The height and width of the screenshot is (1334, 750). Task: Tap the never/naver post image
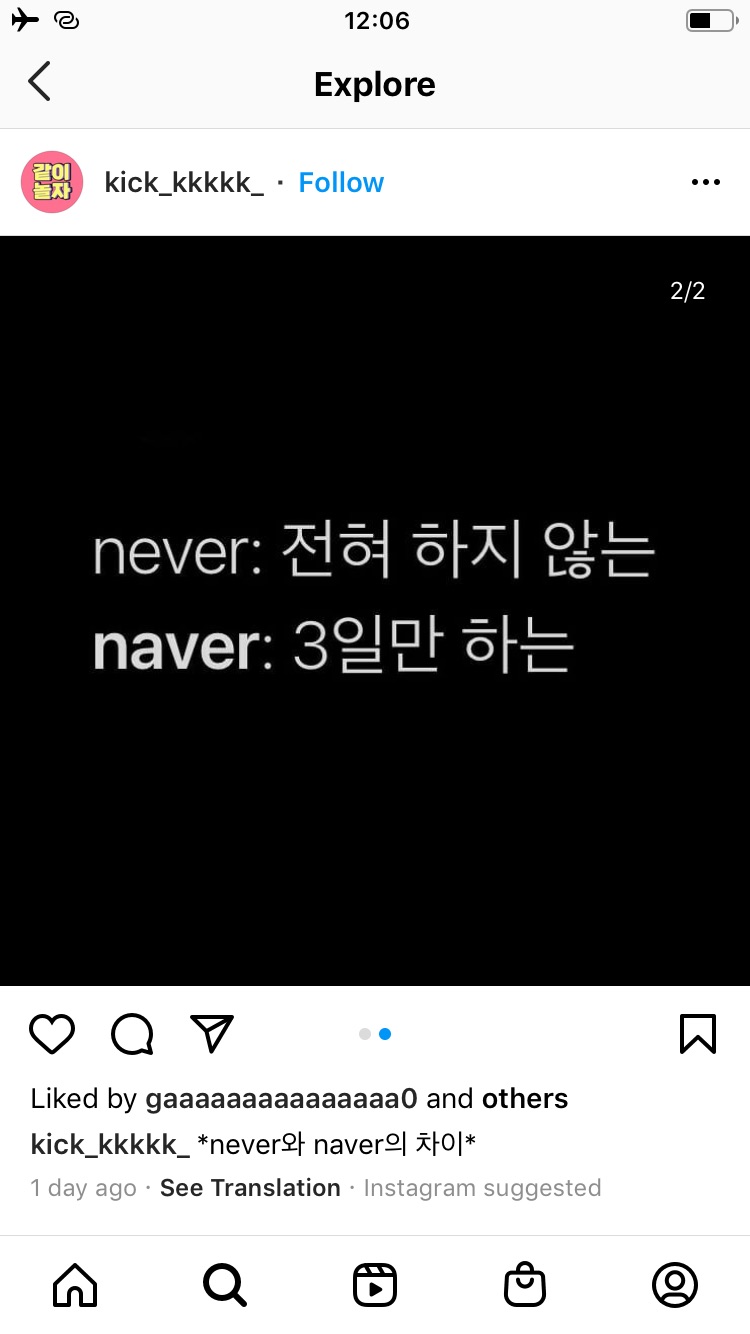pos(375,611)
